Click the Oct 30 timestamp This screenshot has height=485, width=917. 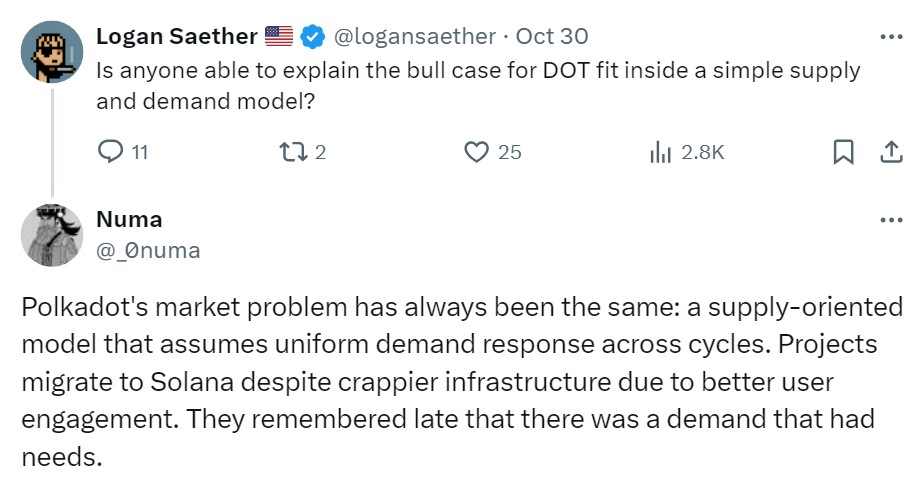[x=552, y=37]
